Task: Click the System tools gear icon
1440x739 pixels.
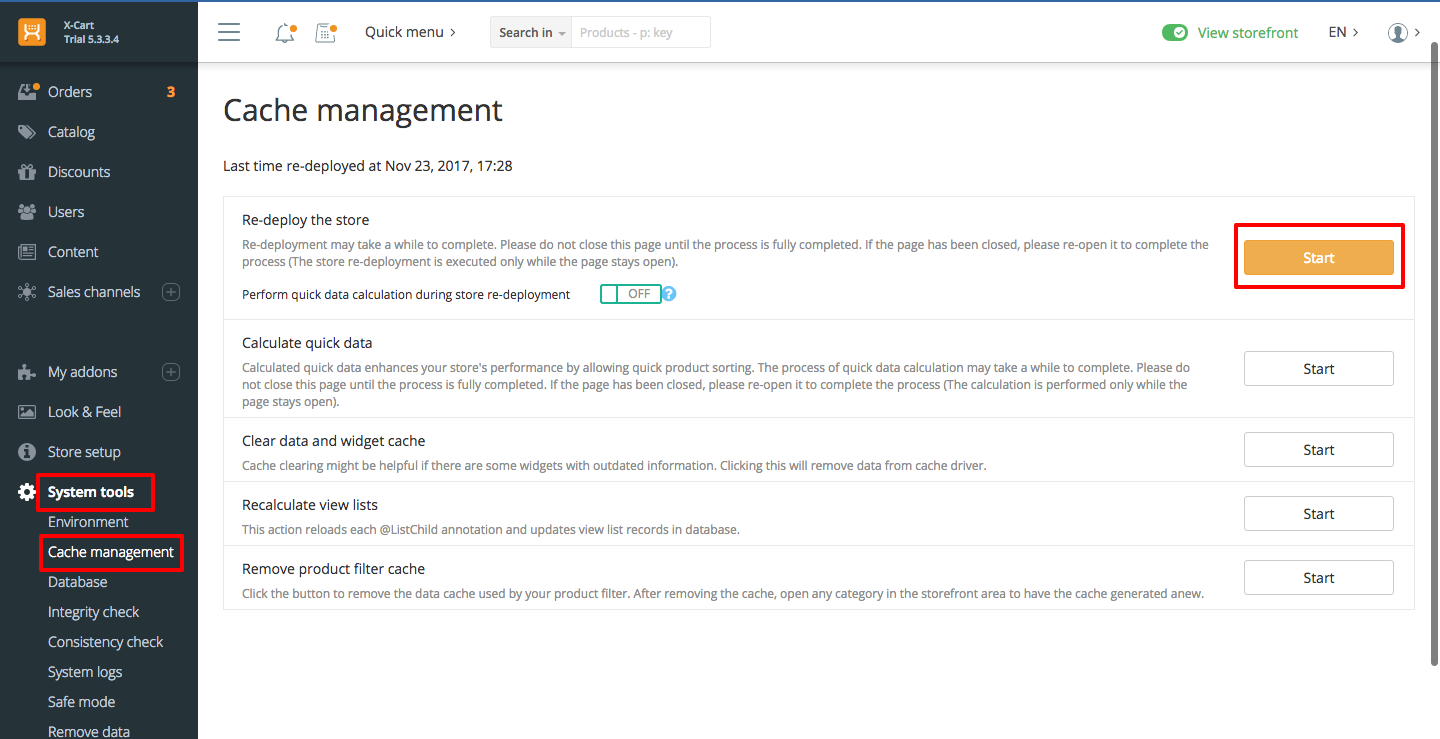Action: tap(27, 492)
